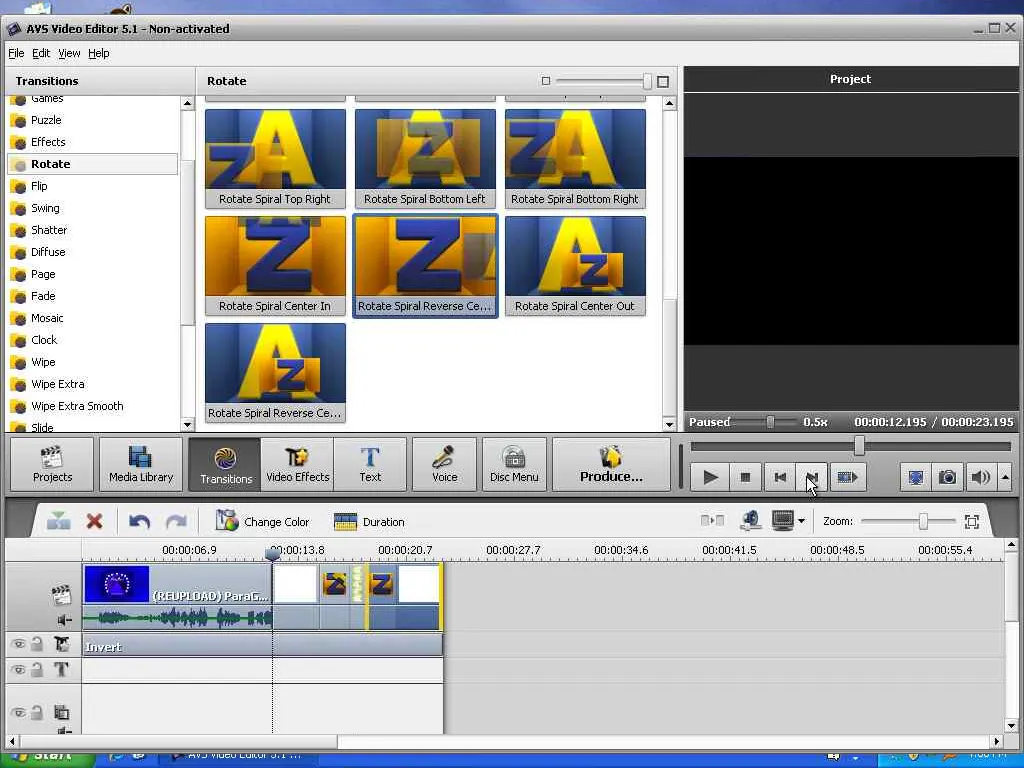Lock the text track
This screenshot has width=1024, height=768.
[37, 669]
